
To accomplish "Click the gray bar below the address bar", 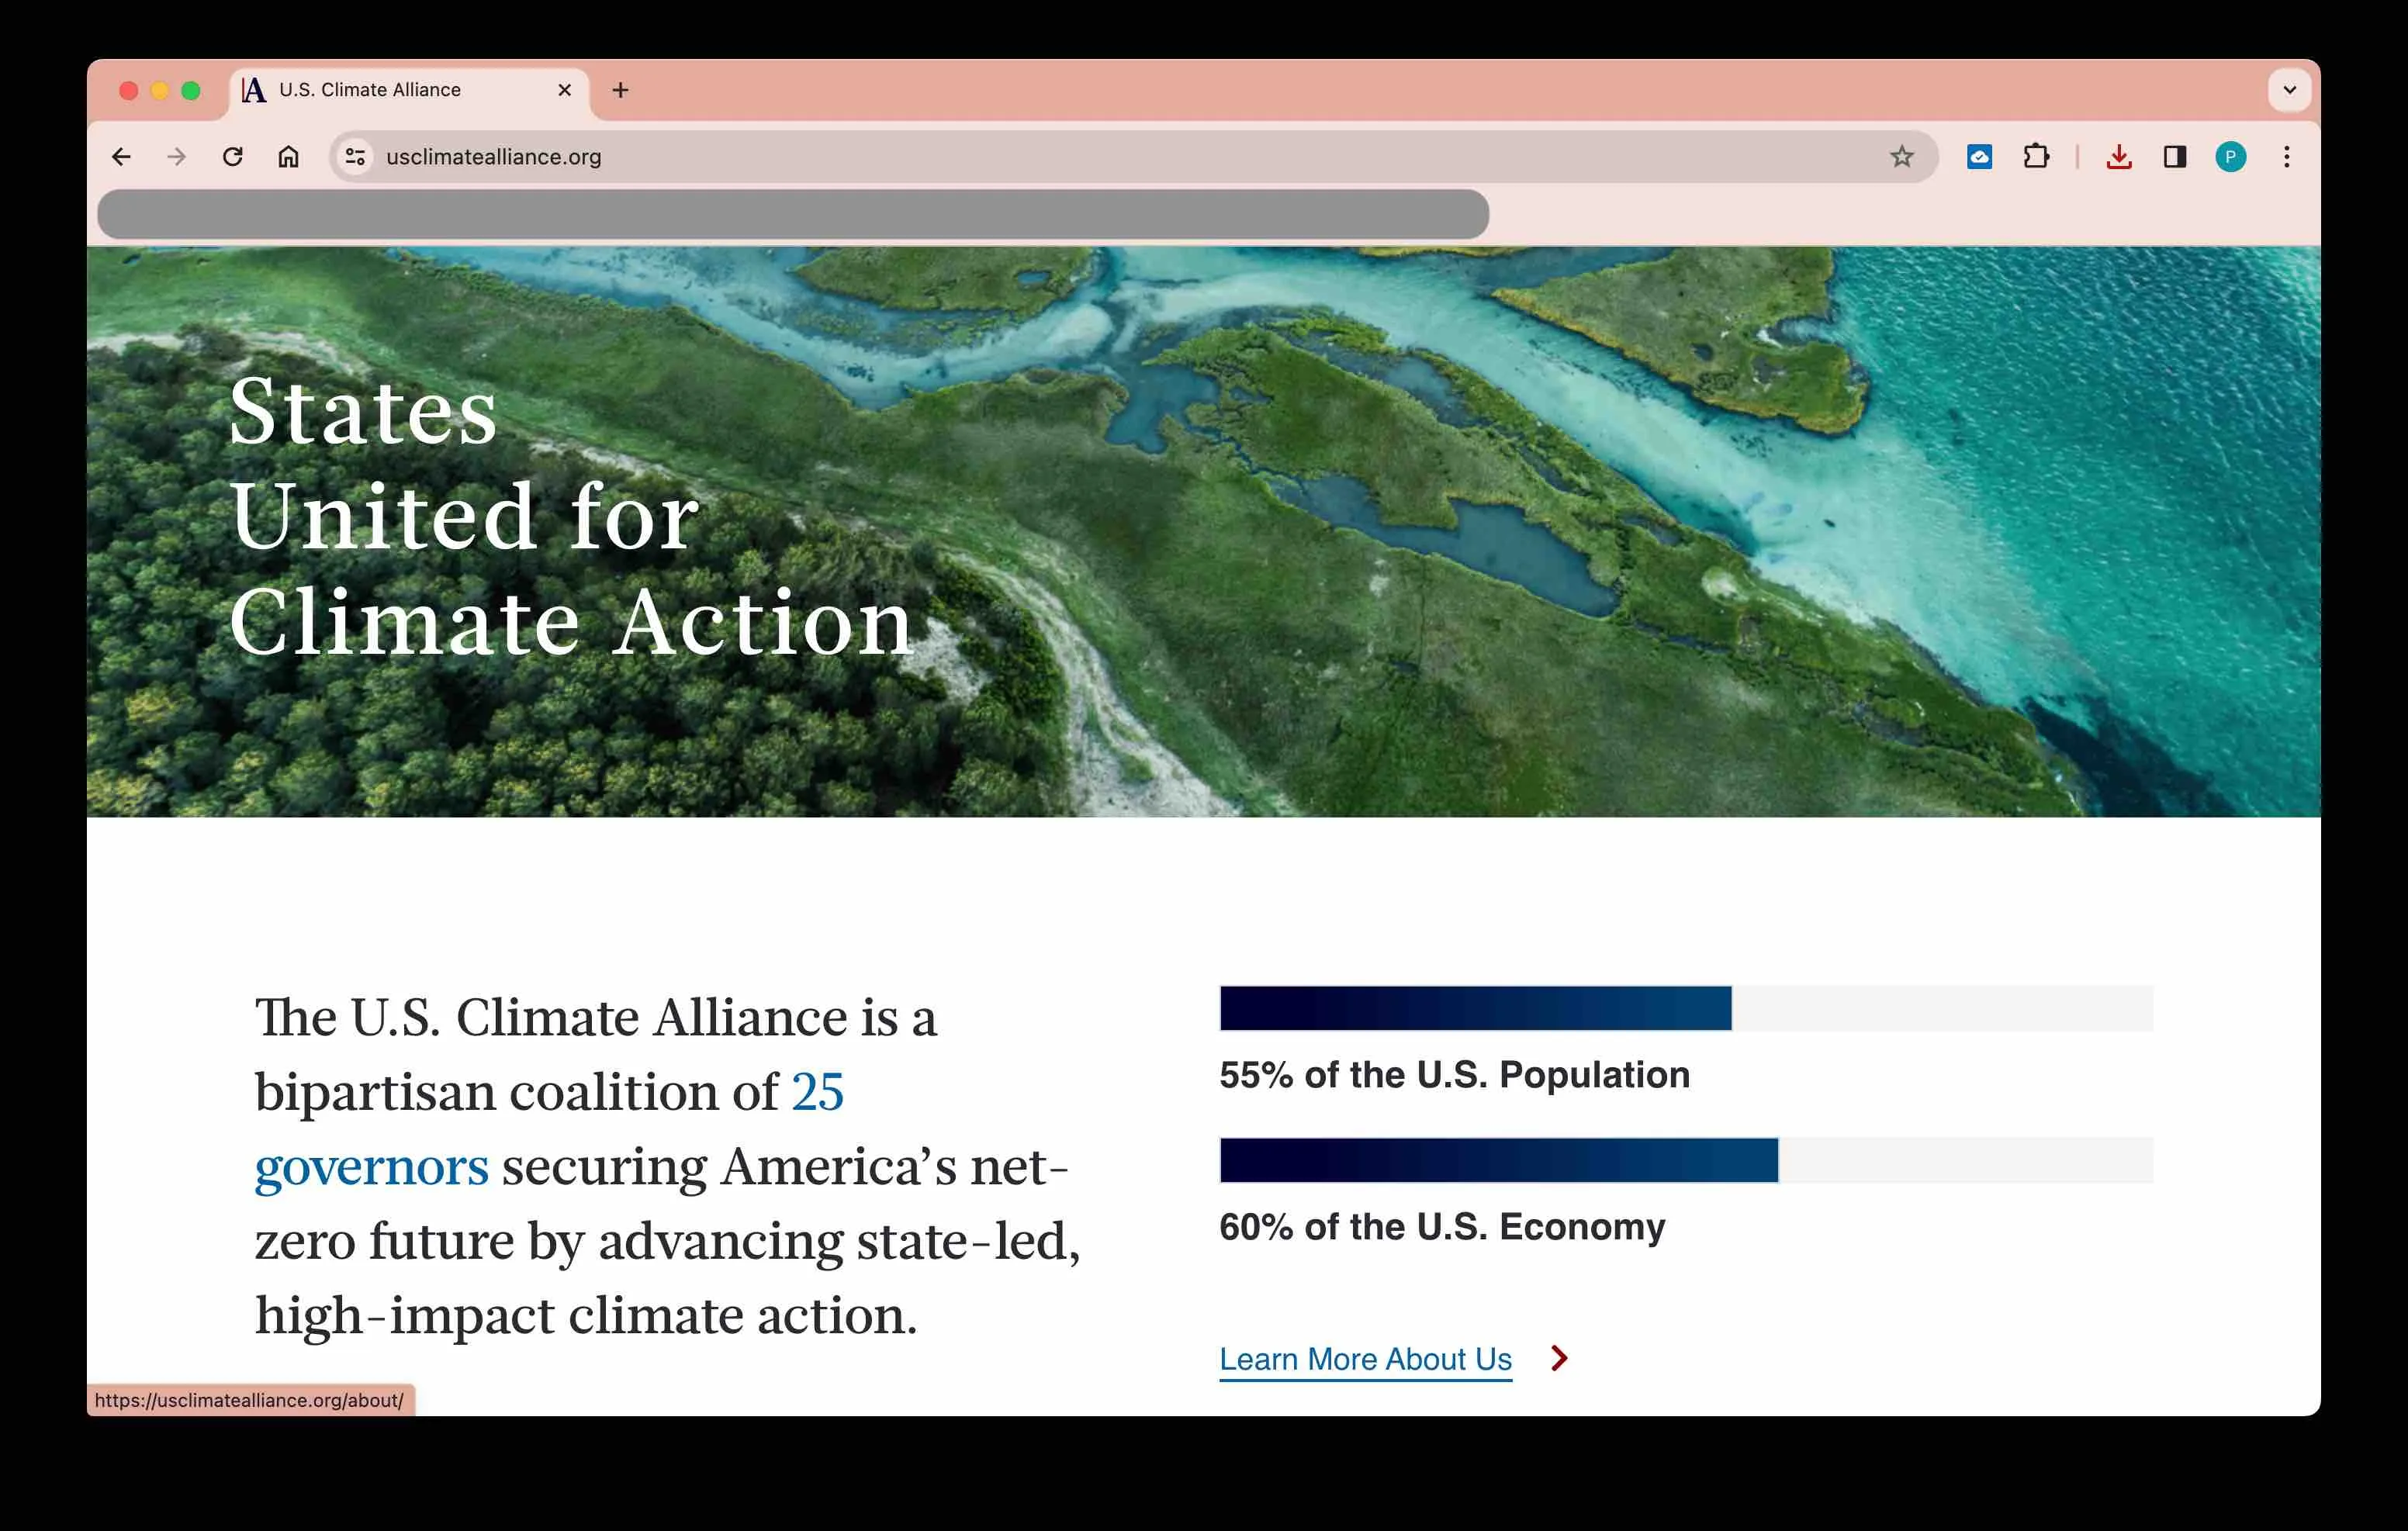I will pos(793,214).
